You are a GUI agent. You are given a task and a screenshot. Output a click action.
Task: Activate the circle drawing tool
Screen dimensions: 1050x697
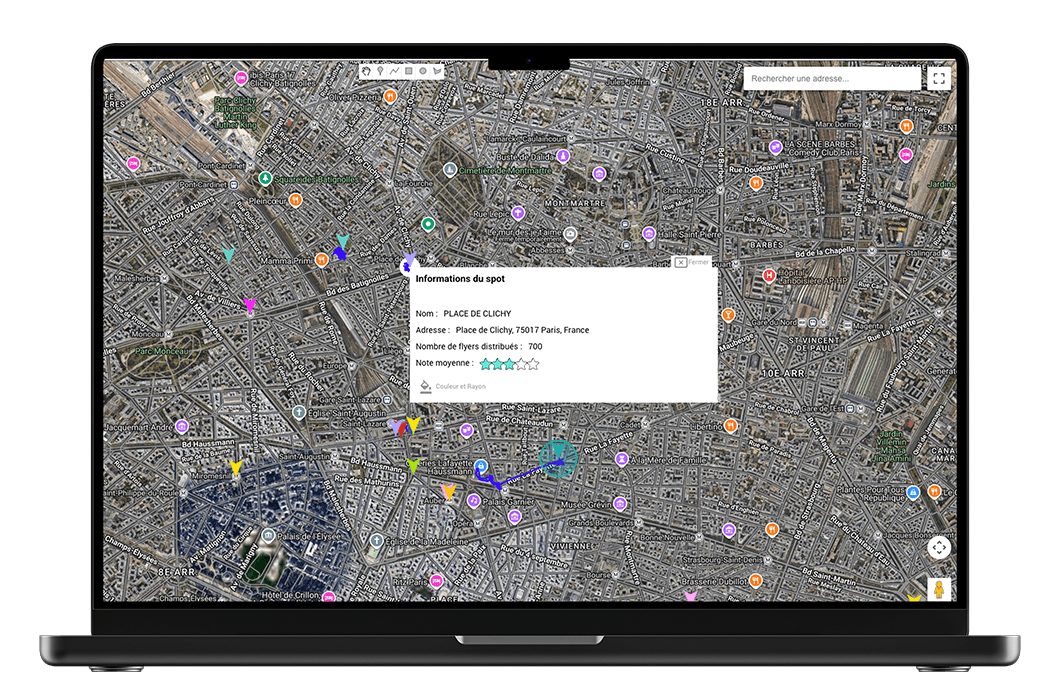pyautogui.click(x=423, y=71)
